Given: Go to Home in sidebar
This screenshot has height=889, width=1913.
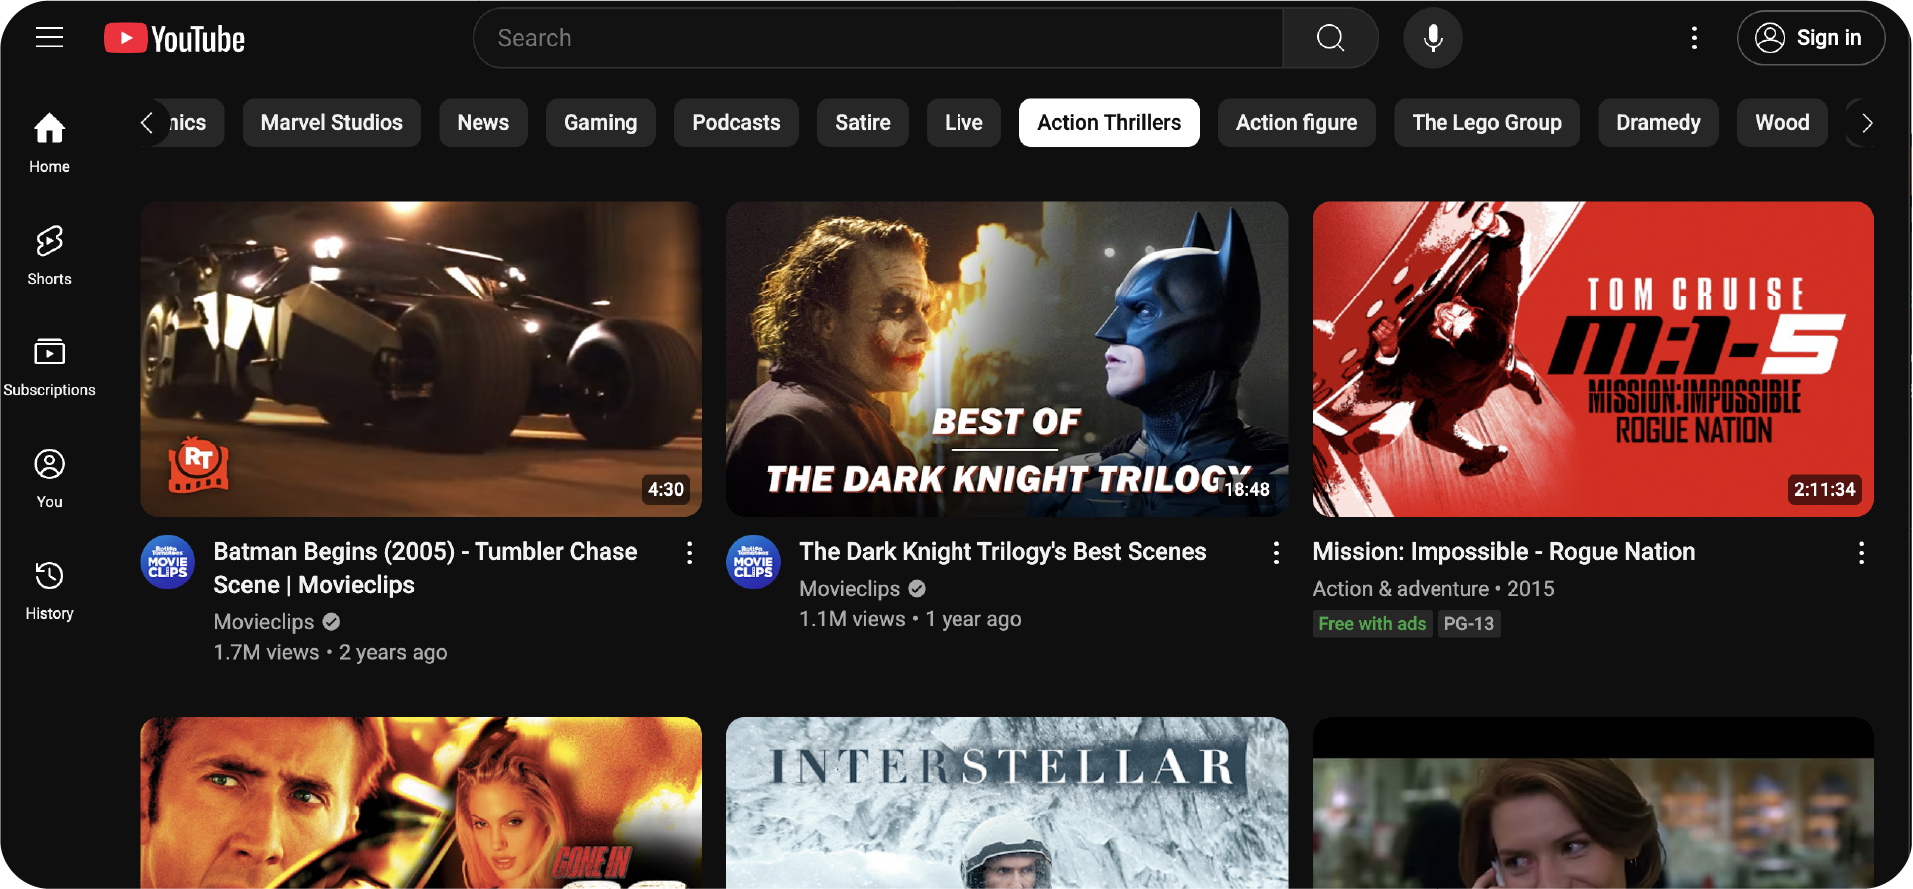Looking at the screenshot, I should coord(49,143).
